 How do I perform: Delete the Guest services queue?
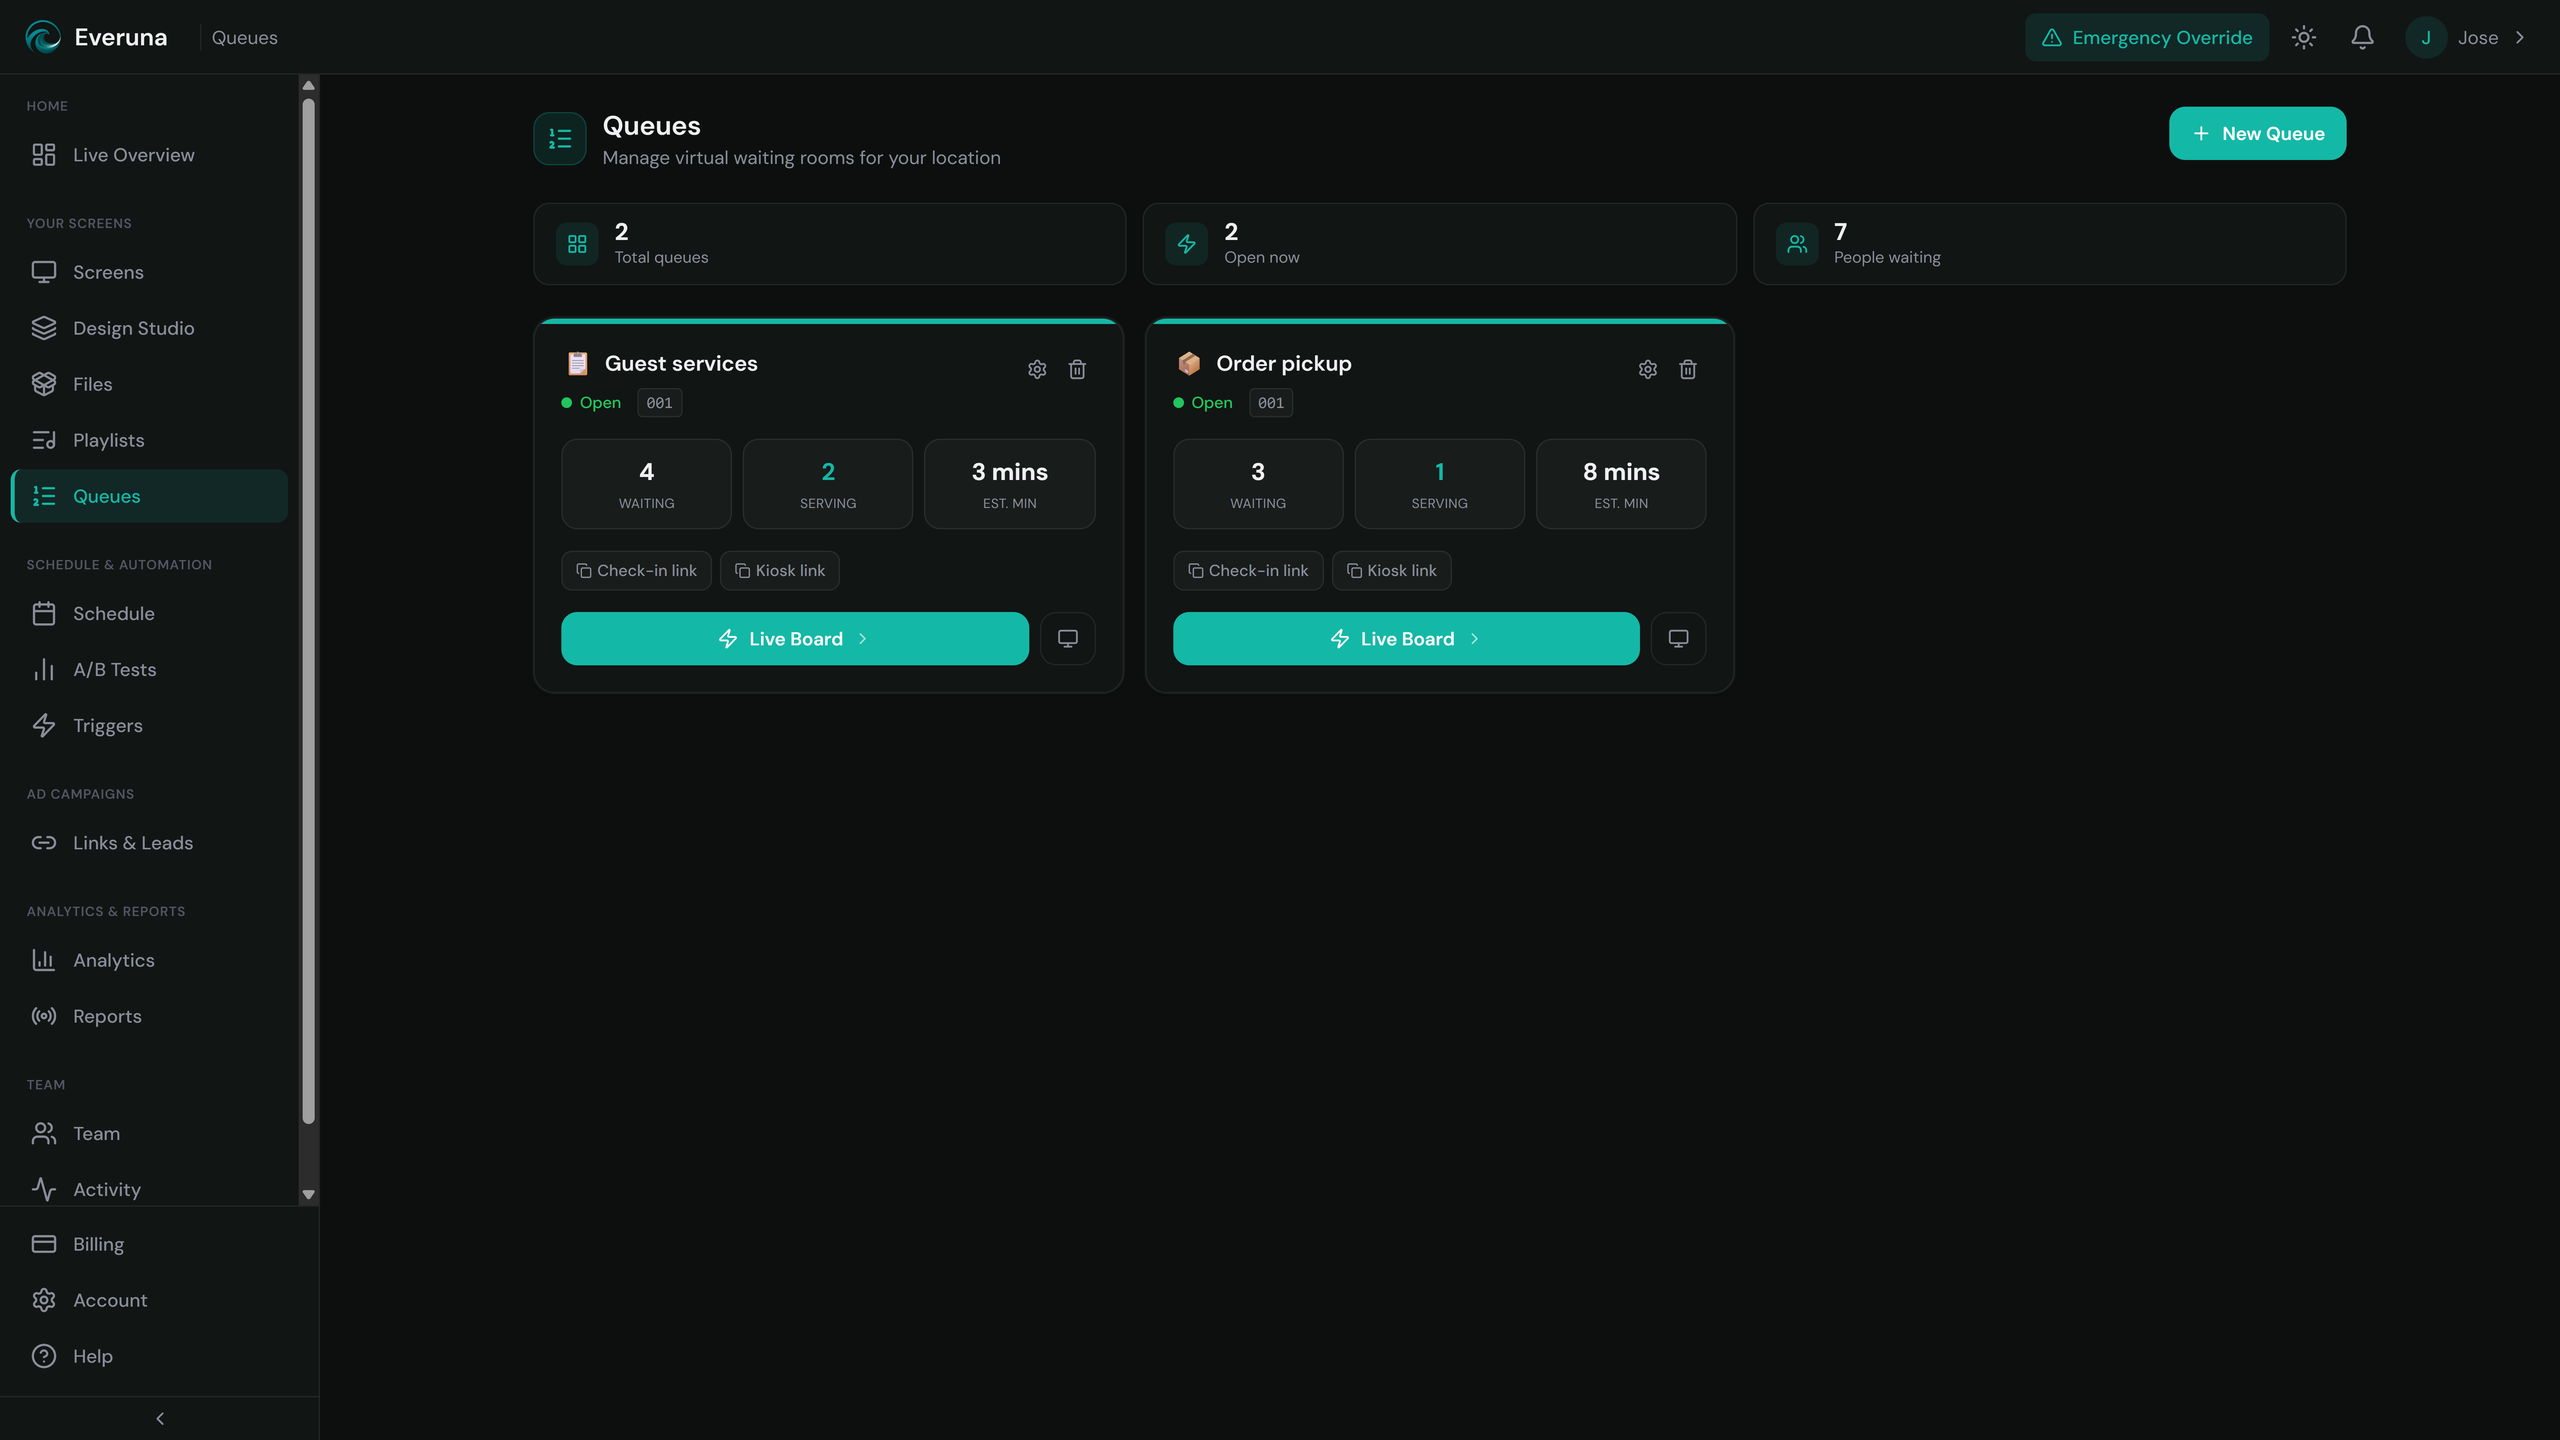1077,369
